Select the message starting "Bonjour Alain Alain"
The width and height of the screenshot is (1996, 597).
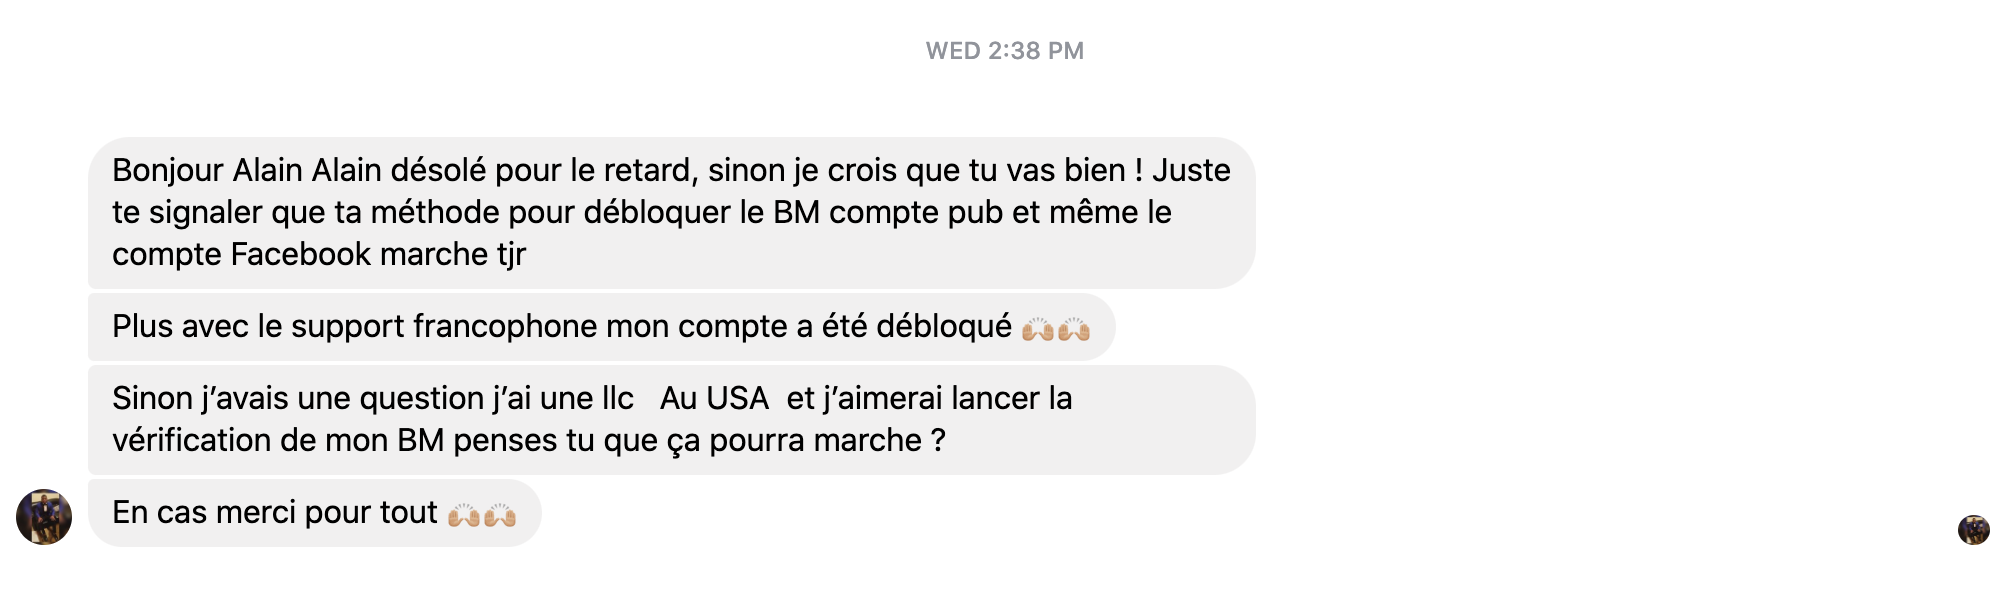[x=672, y=213]
